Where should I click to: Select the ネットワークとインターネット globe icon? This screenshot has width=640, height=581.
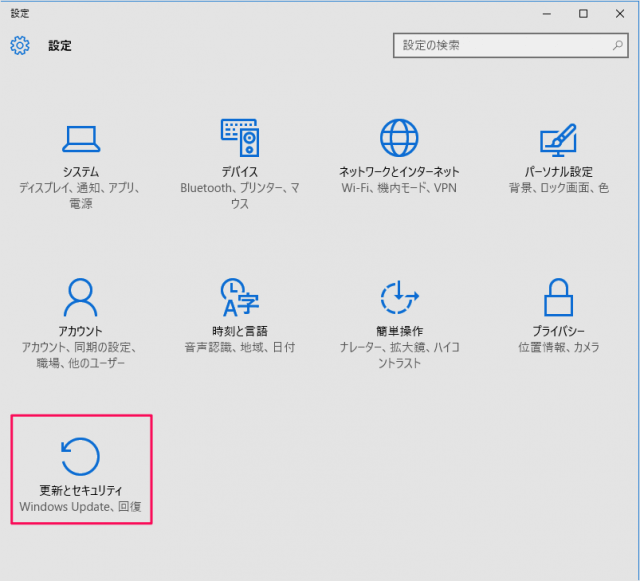coord(399,138)
